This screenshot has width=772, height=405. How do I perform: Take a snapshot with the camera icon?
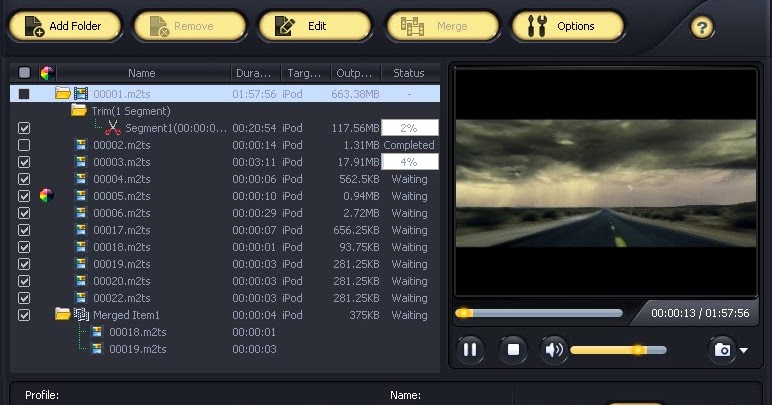tap(722, 350)
